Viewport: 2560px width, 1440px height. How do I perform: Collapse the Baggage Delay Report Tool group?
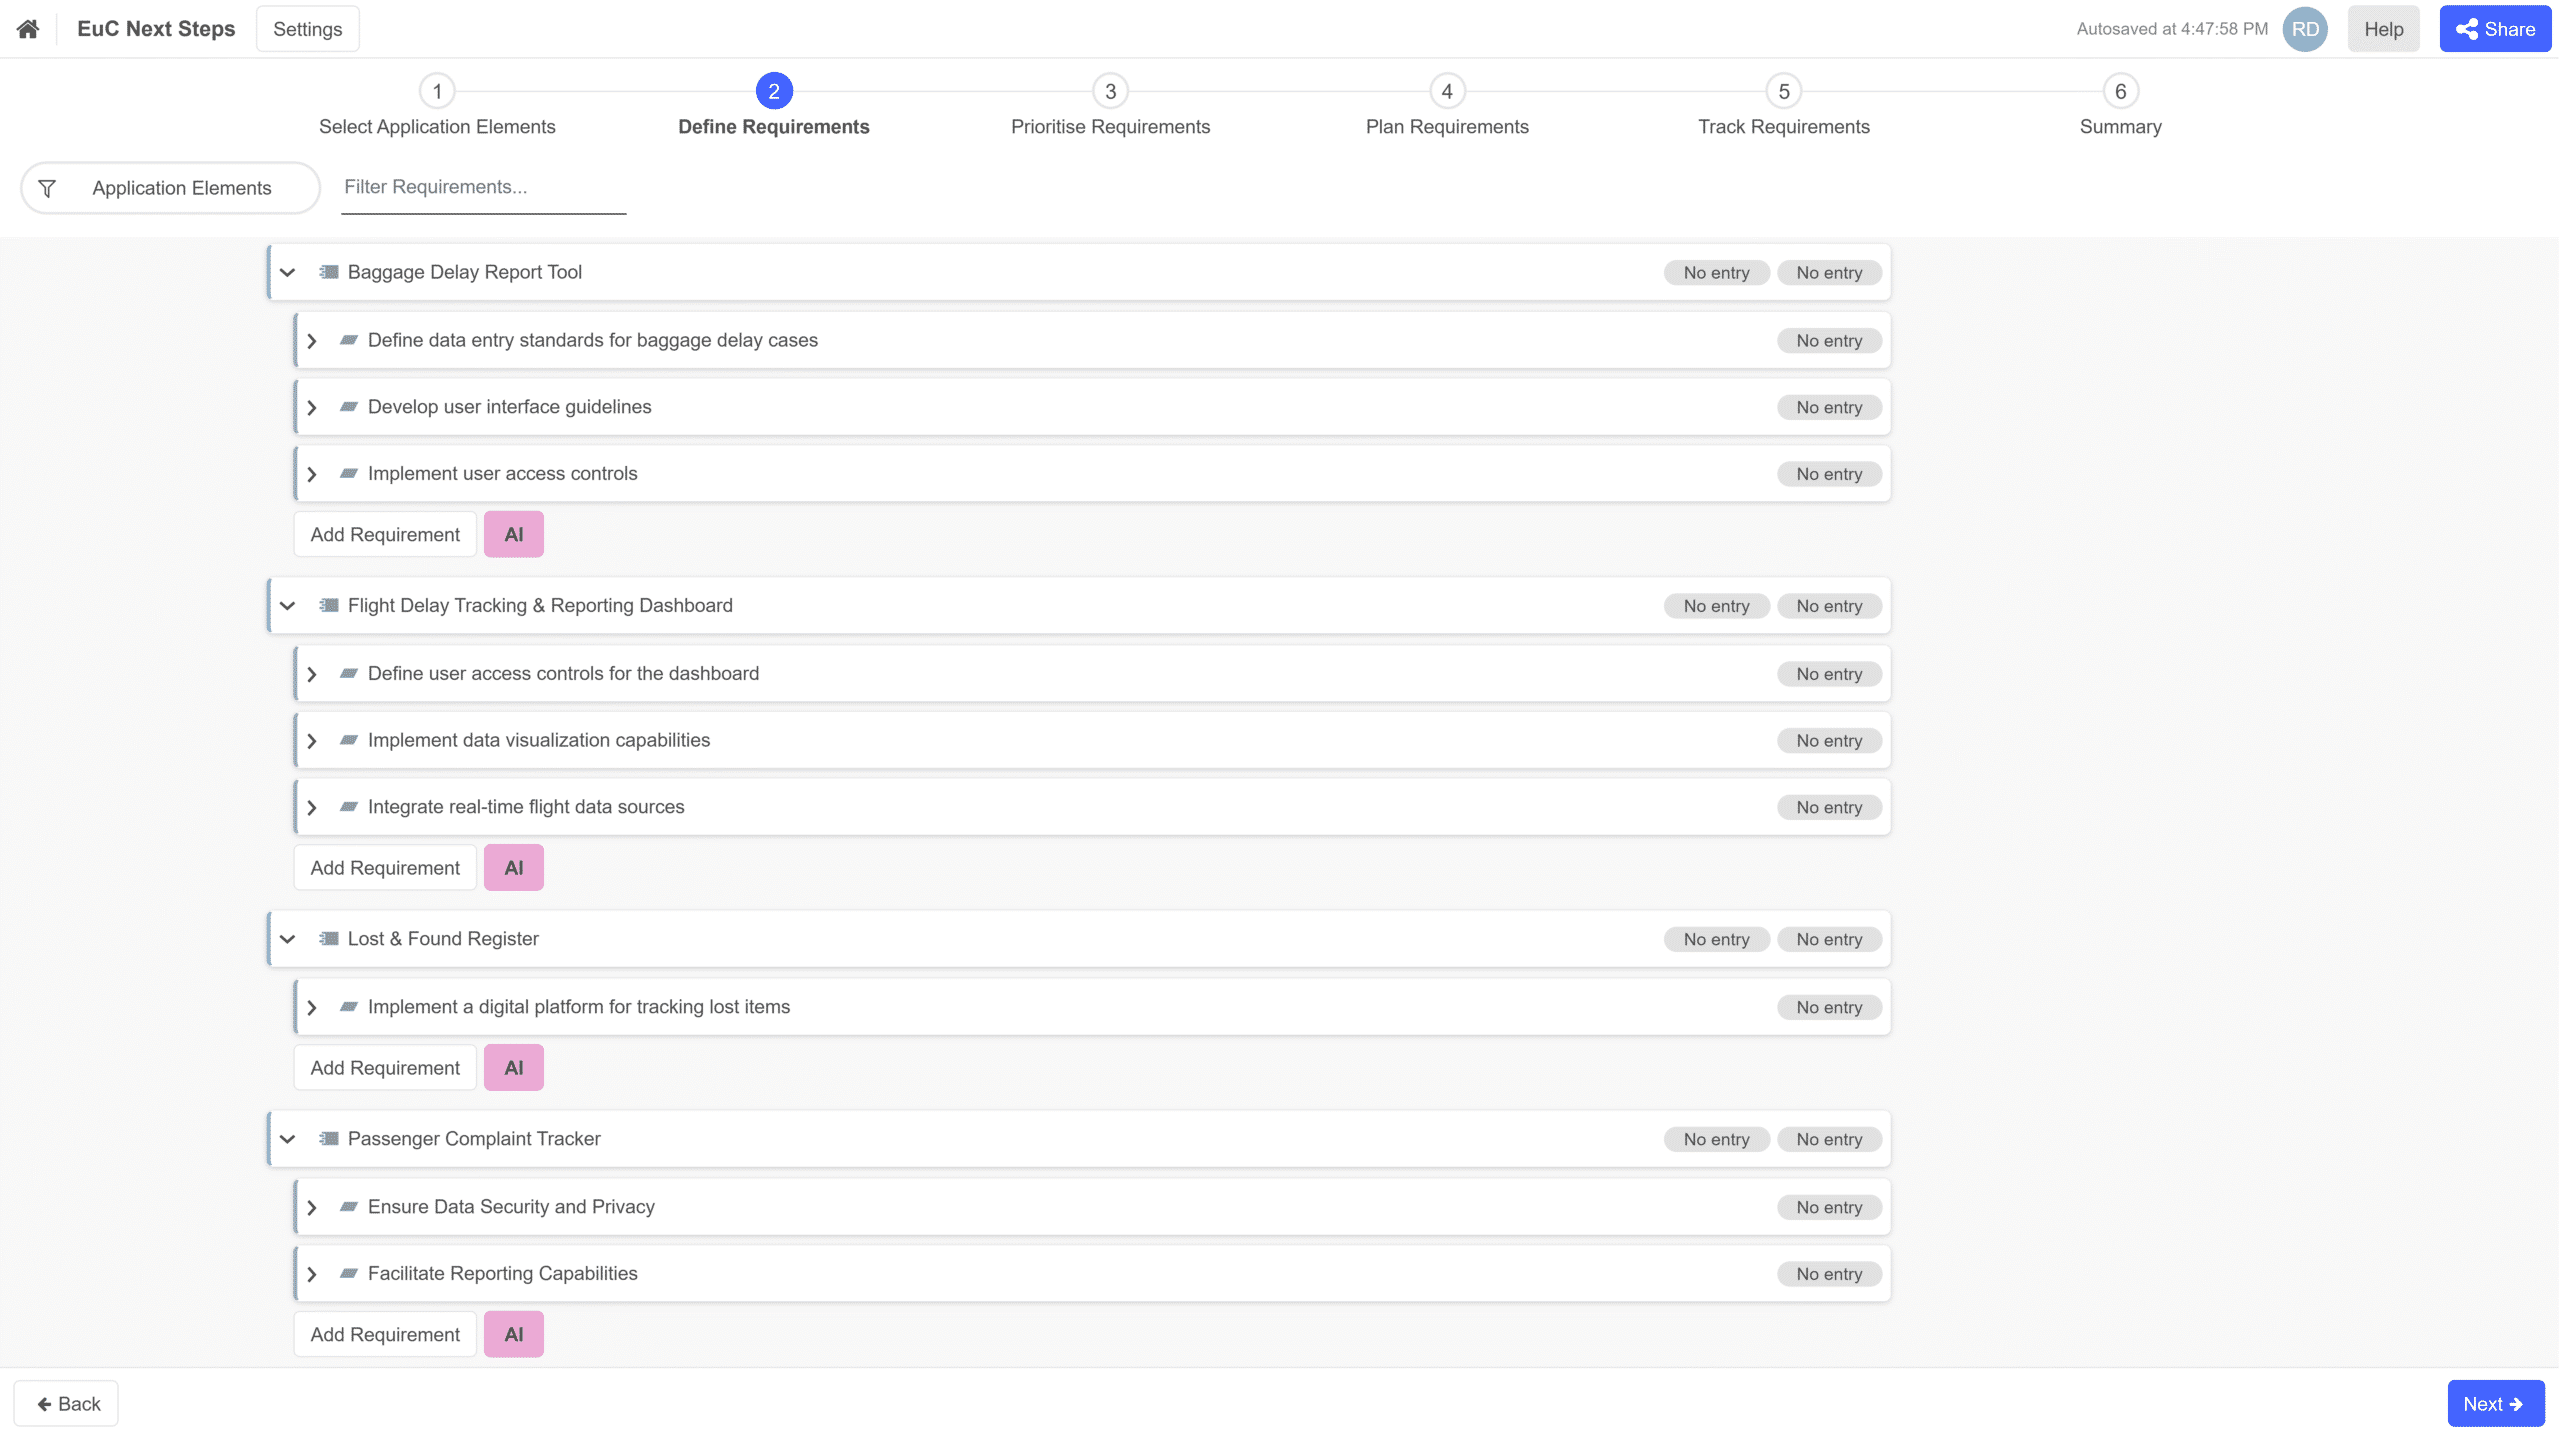point(288,272)
